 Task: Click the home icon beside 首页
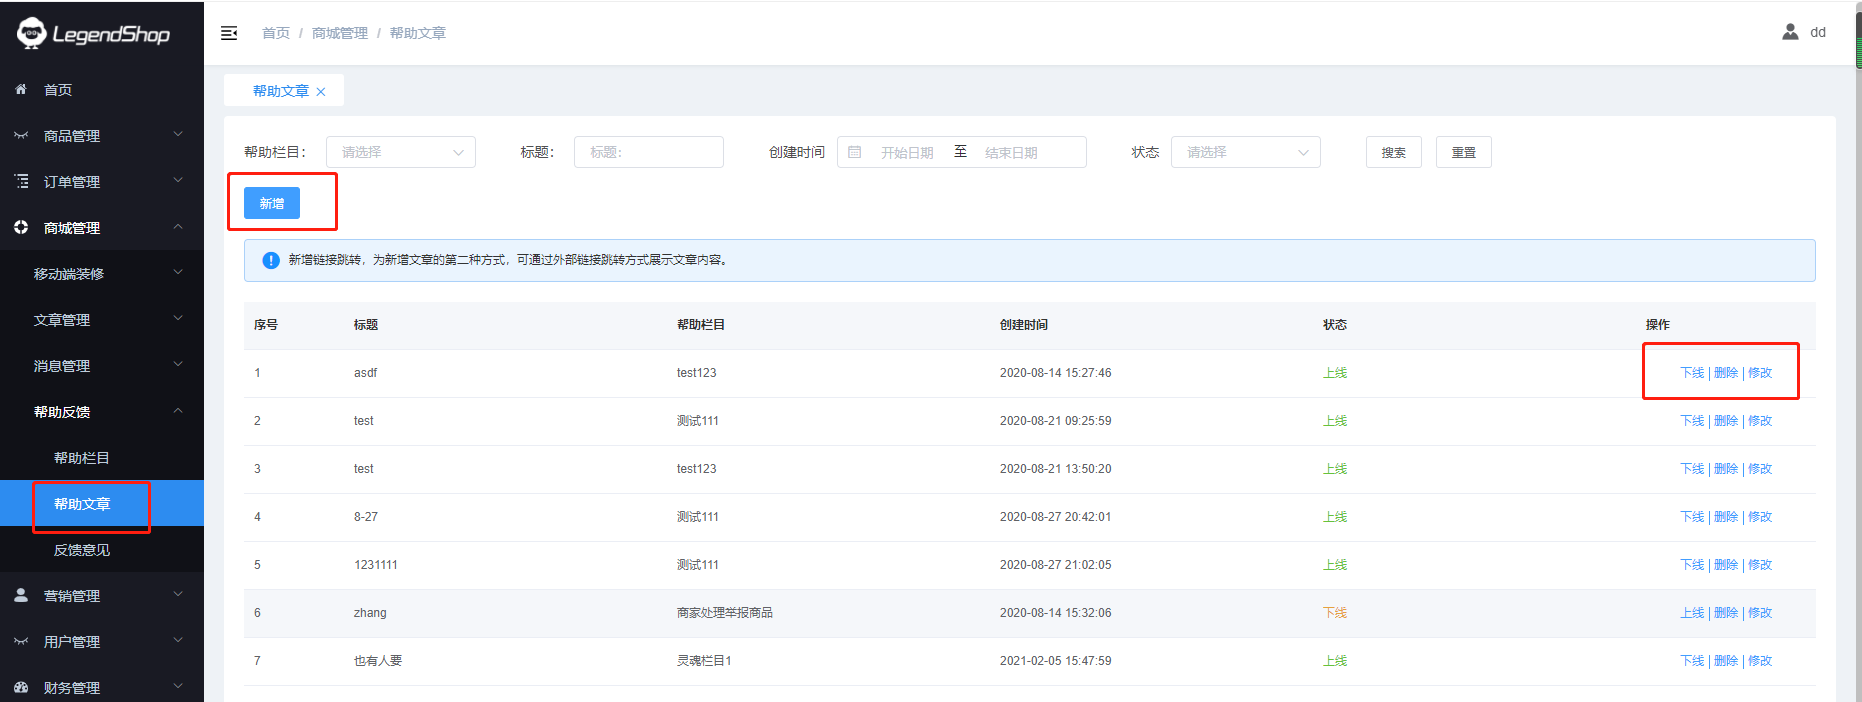pos(21,89)
